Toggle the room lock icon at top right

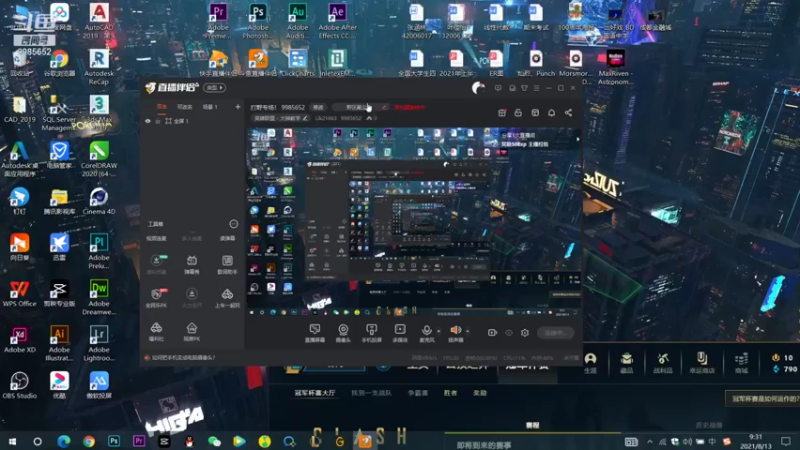click(518, 113)
